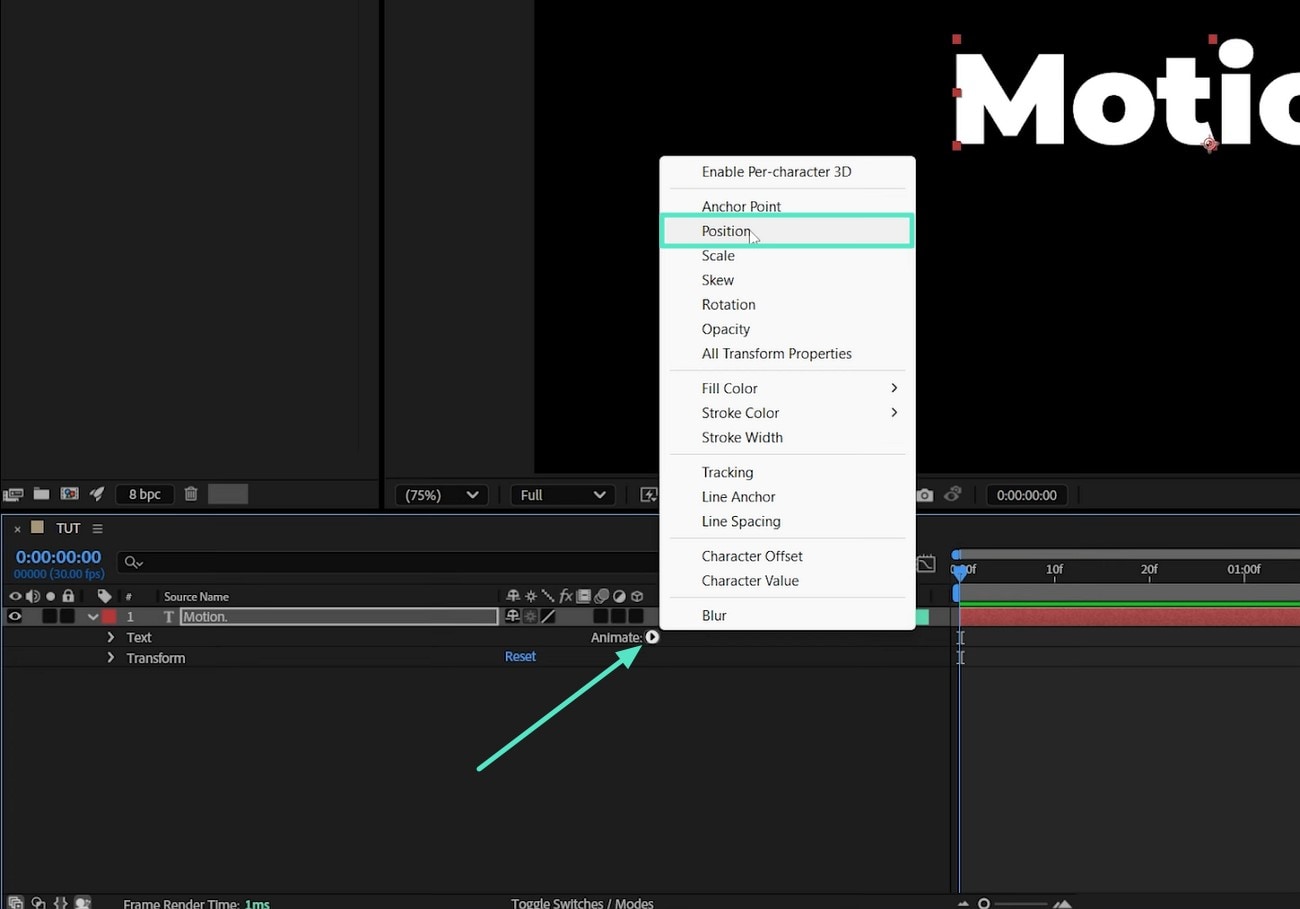Open Fill Color submenu arrow
Viewport: 1300px width, 909px height.
[x=894, y=388]
